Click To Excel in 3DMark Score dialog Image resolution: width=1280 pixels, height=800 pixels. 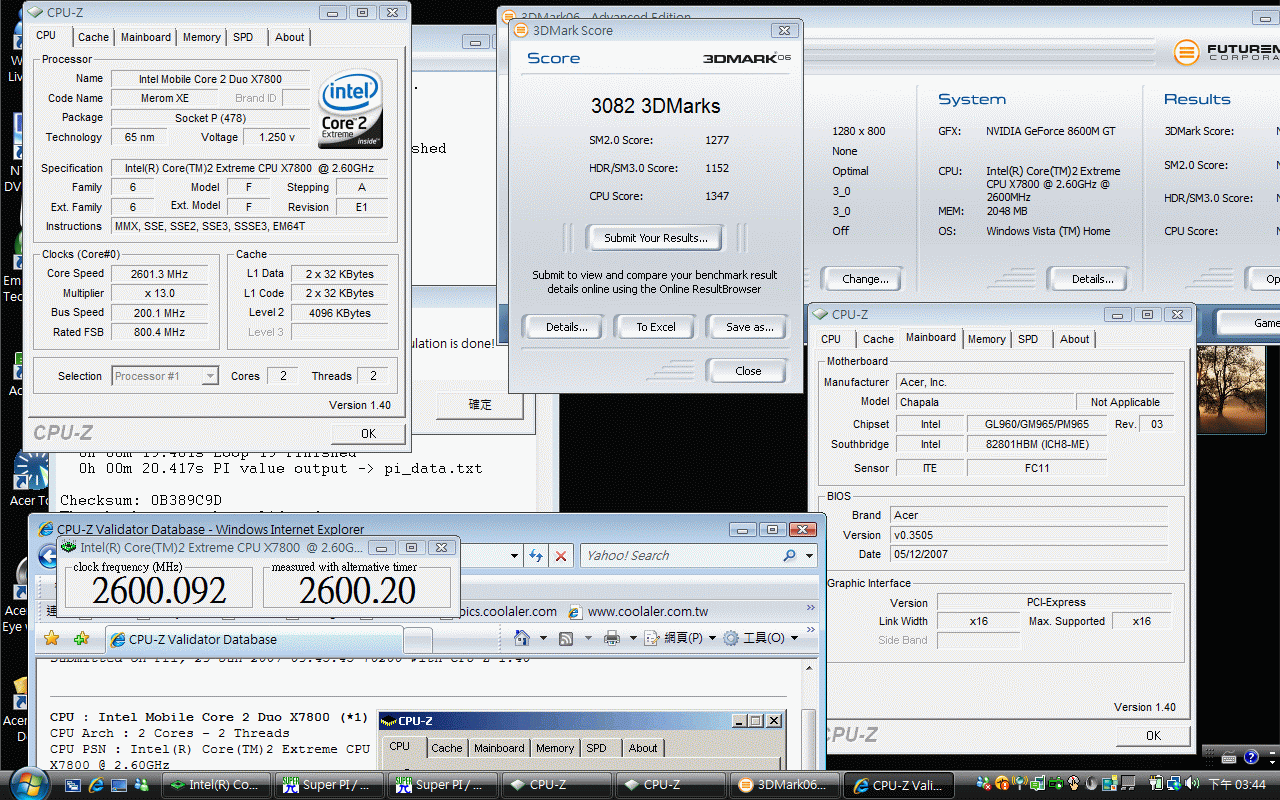coord(656,327)
